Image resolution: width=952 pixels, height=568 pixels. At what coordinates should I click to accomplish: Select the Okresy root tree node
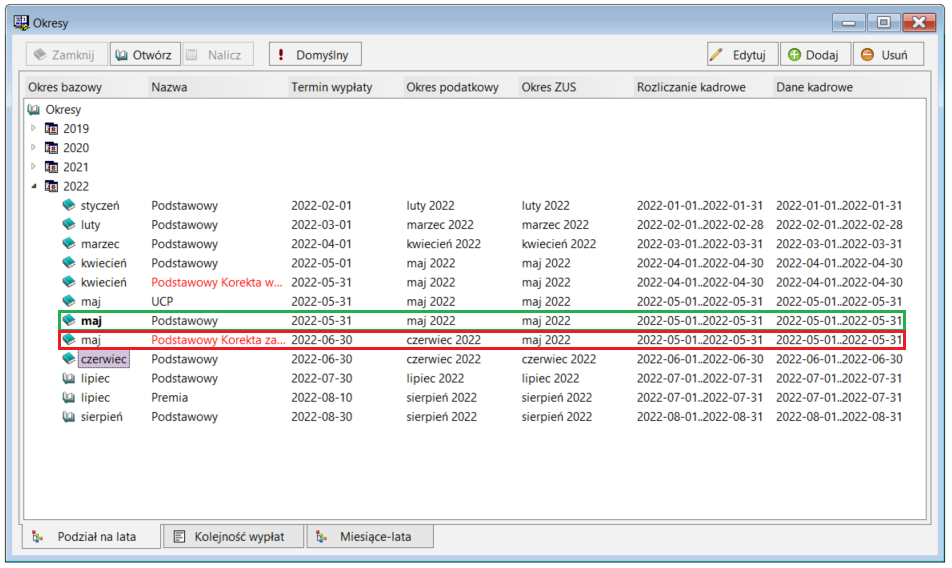pos(63,109)
